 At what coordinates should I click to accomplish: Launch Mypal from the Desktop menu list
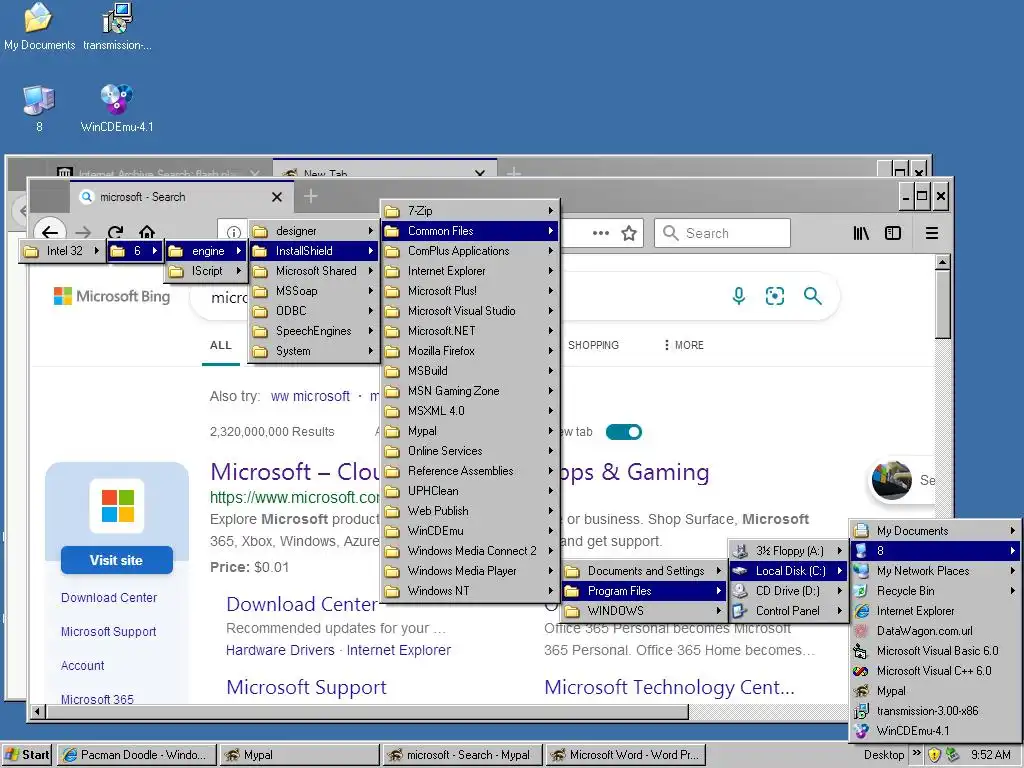click(x=935, y=691)
